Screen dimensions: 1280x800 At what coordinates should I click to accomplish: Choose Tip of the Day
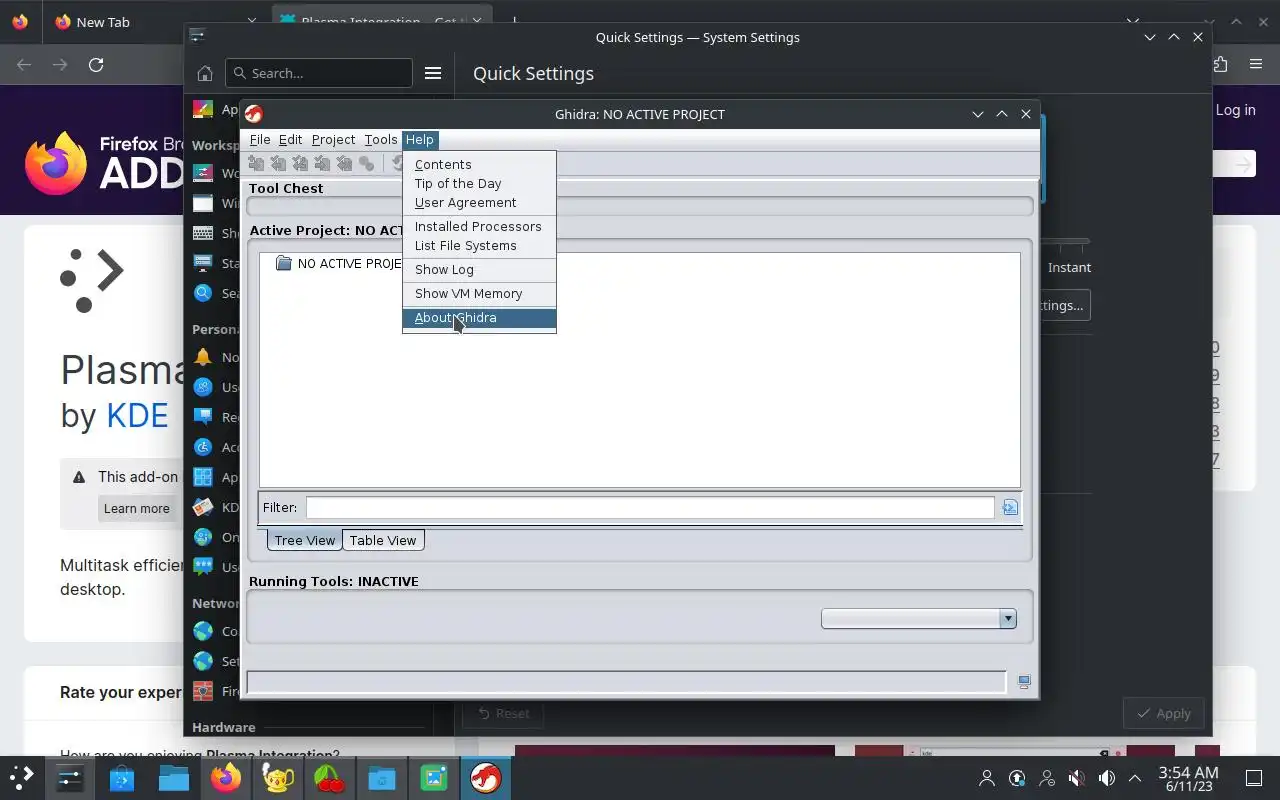point(479,184)
